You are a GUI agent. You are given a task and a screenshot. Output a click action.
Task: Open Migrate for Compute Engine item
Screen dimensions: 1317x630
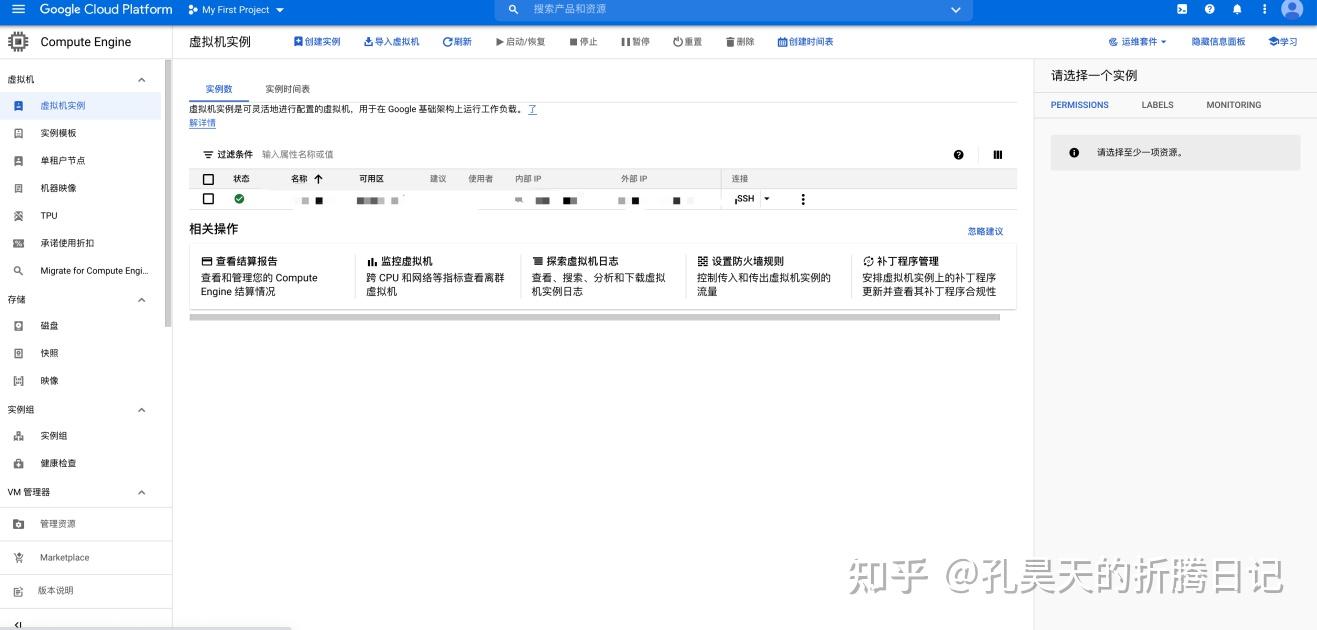pyautogui.click(x=80, y=271)
